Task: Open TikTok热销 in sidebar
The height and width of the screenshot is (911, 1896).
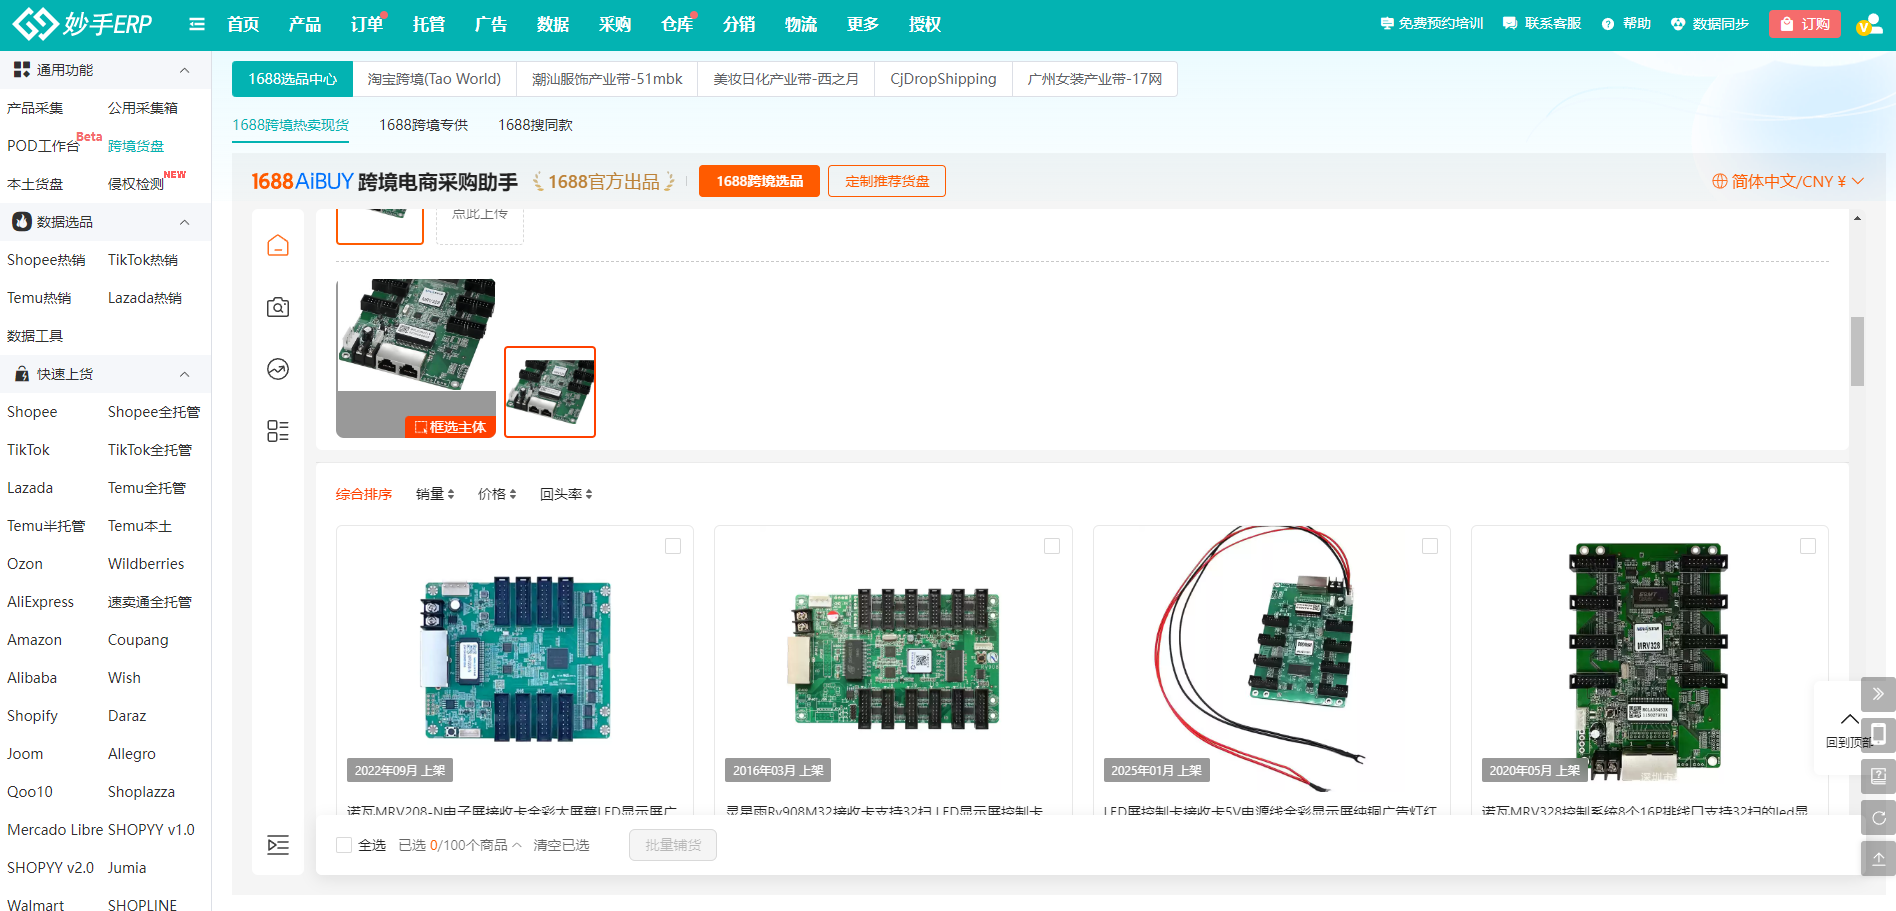Action: point(143,260)
